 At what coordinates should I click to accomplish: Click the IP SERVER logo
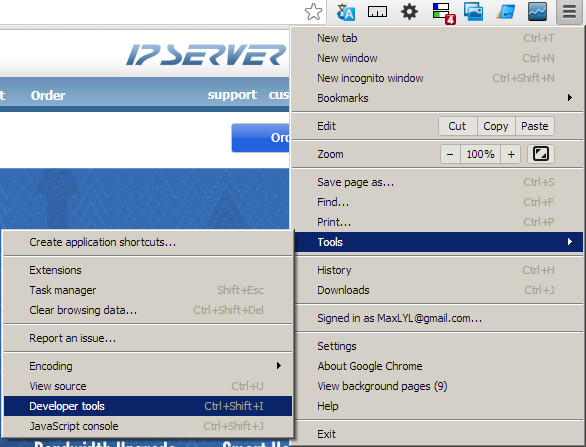[x=206, y=55]
